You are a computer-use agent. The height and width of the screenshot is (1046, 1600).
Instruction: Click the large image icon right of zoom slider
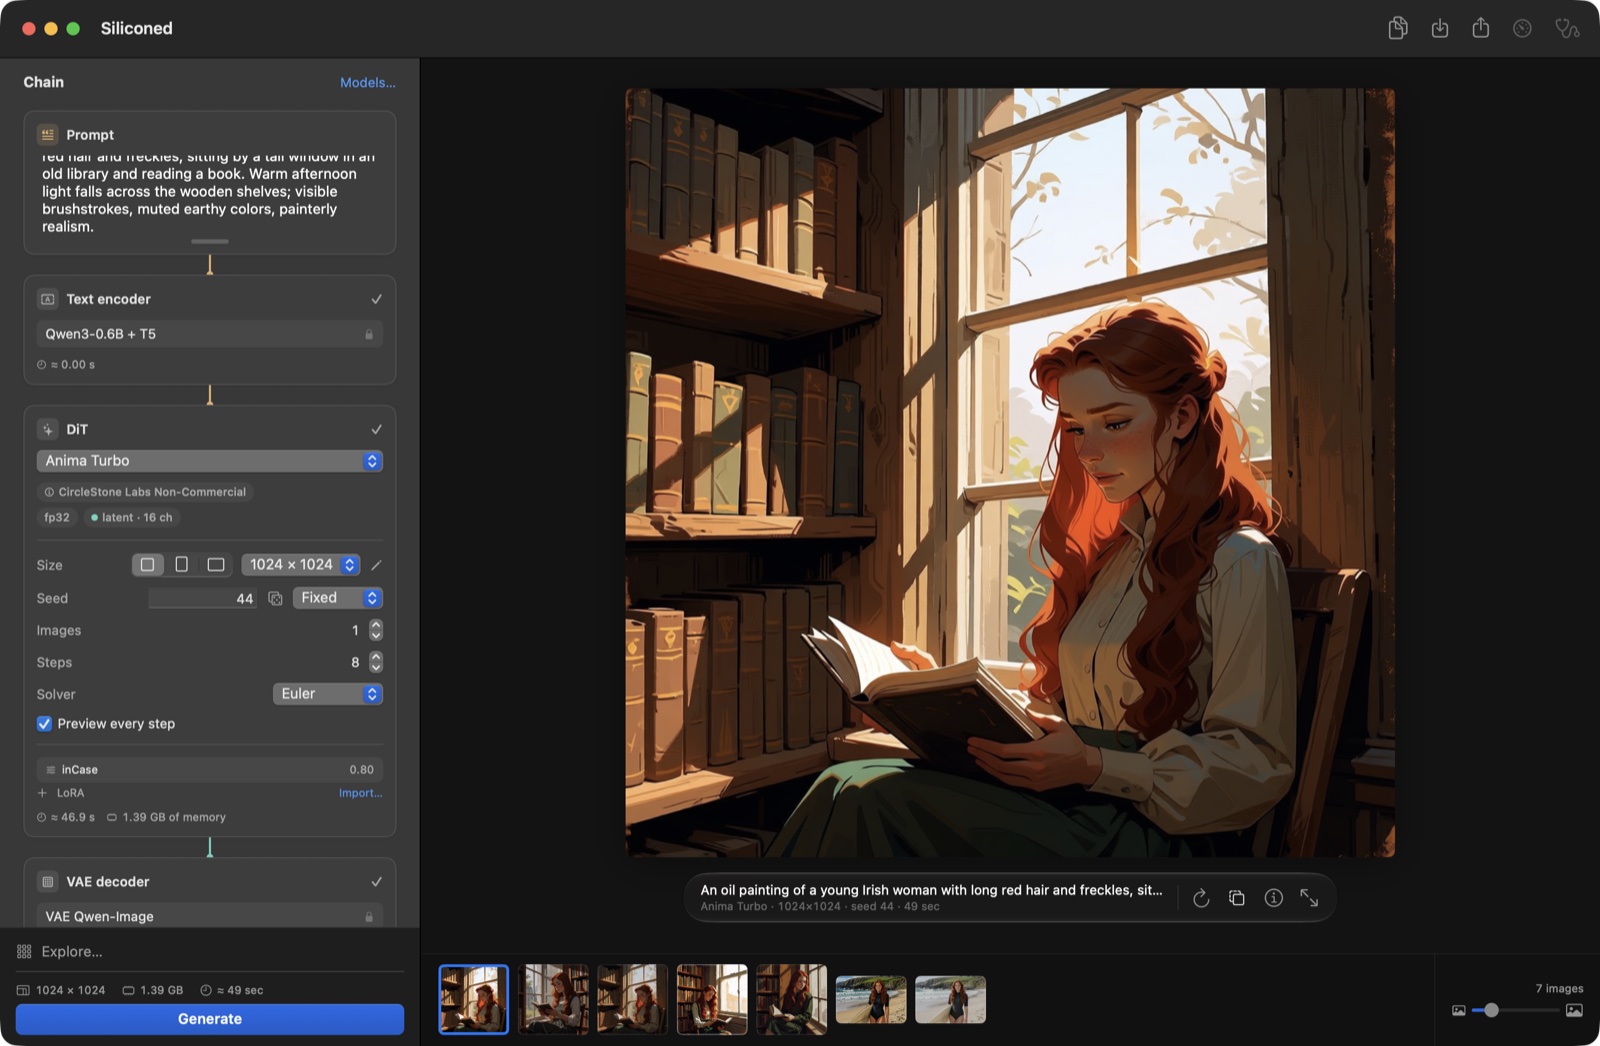[x=1574, y=1010]
